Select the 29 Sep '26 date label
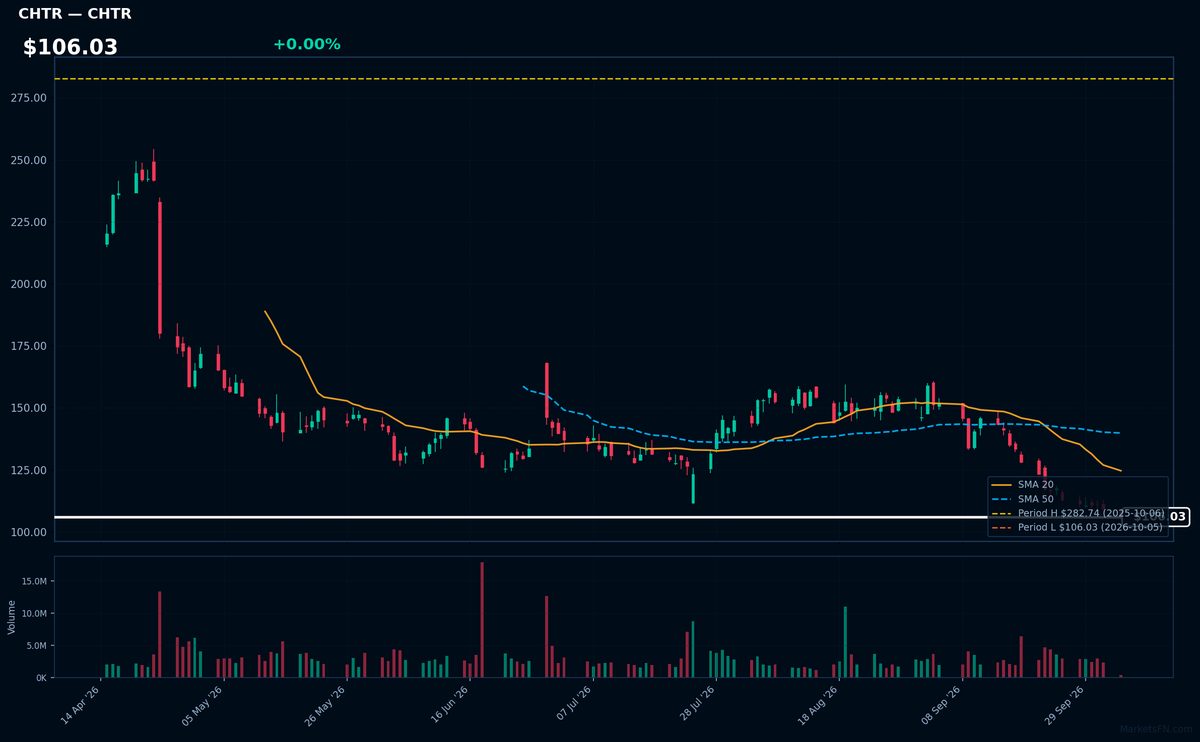 (x=1064, y=705)
